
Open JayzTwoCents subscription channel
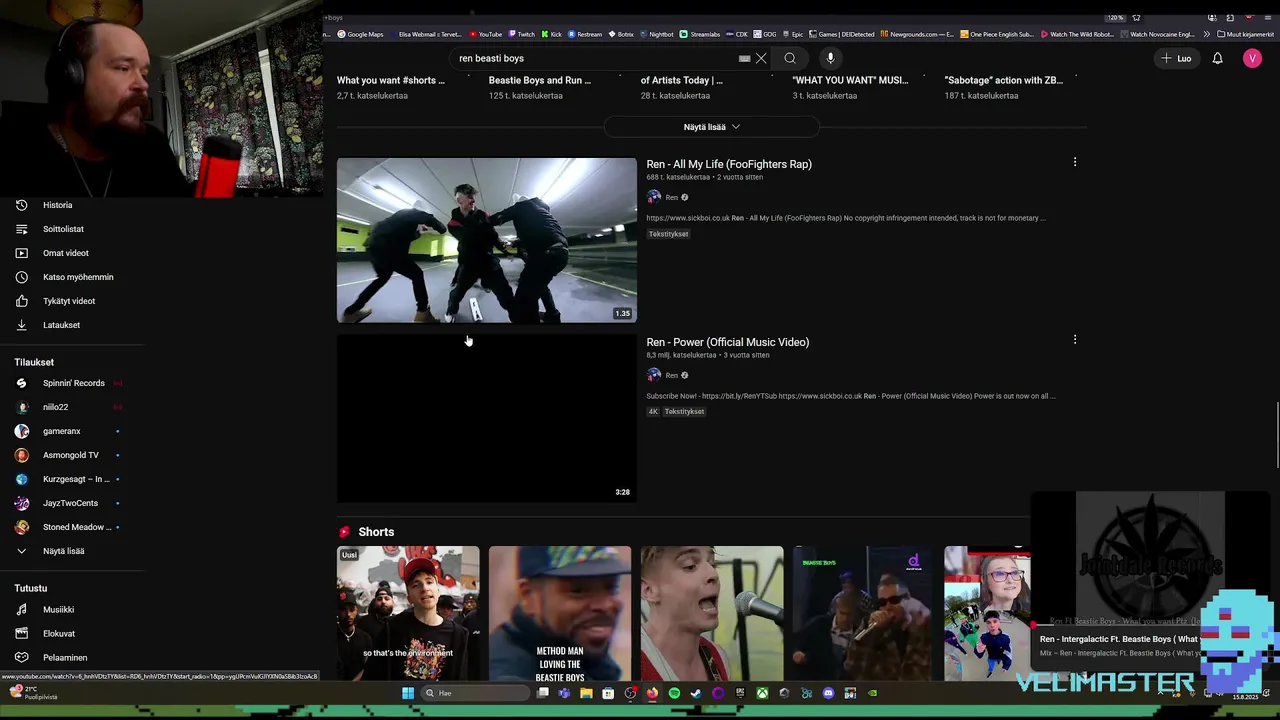click(72, 503)
